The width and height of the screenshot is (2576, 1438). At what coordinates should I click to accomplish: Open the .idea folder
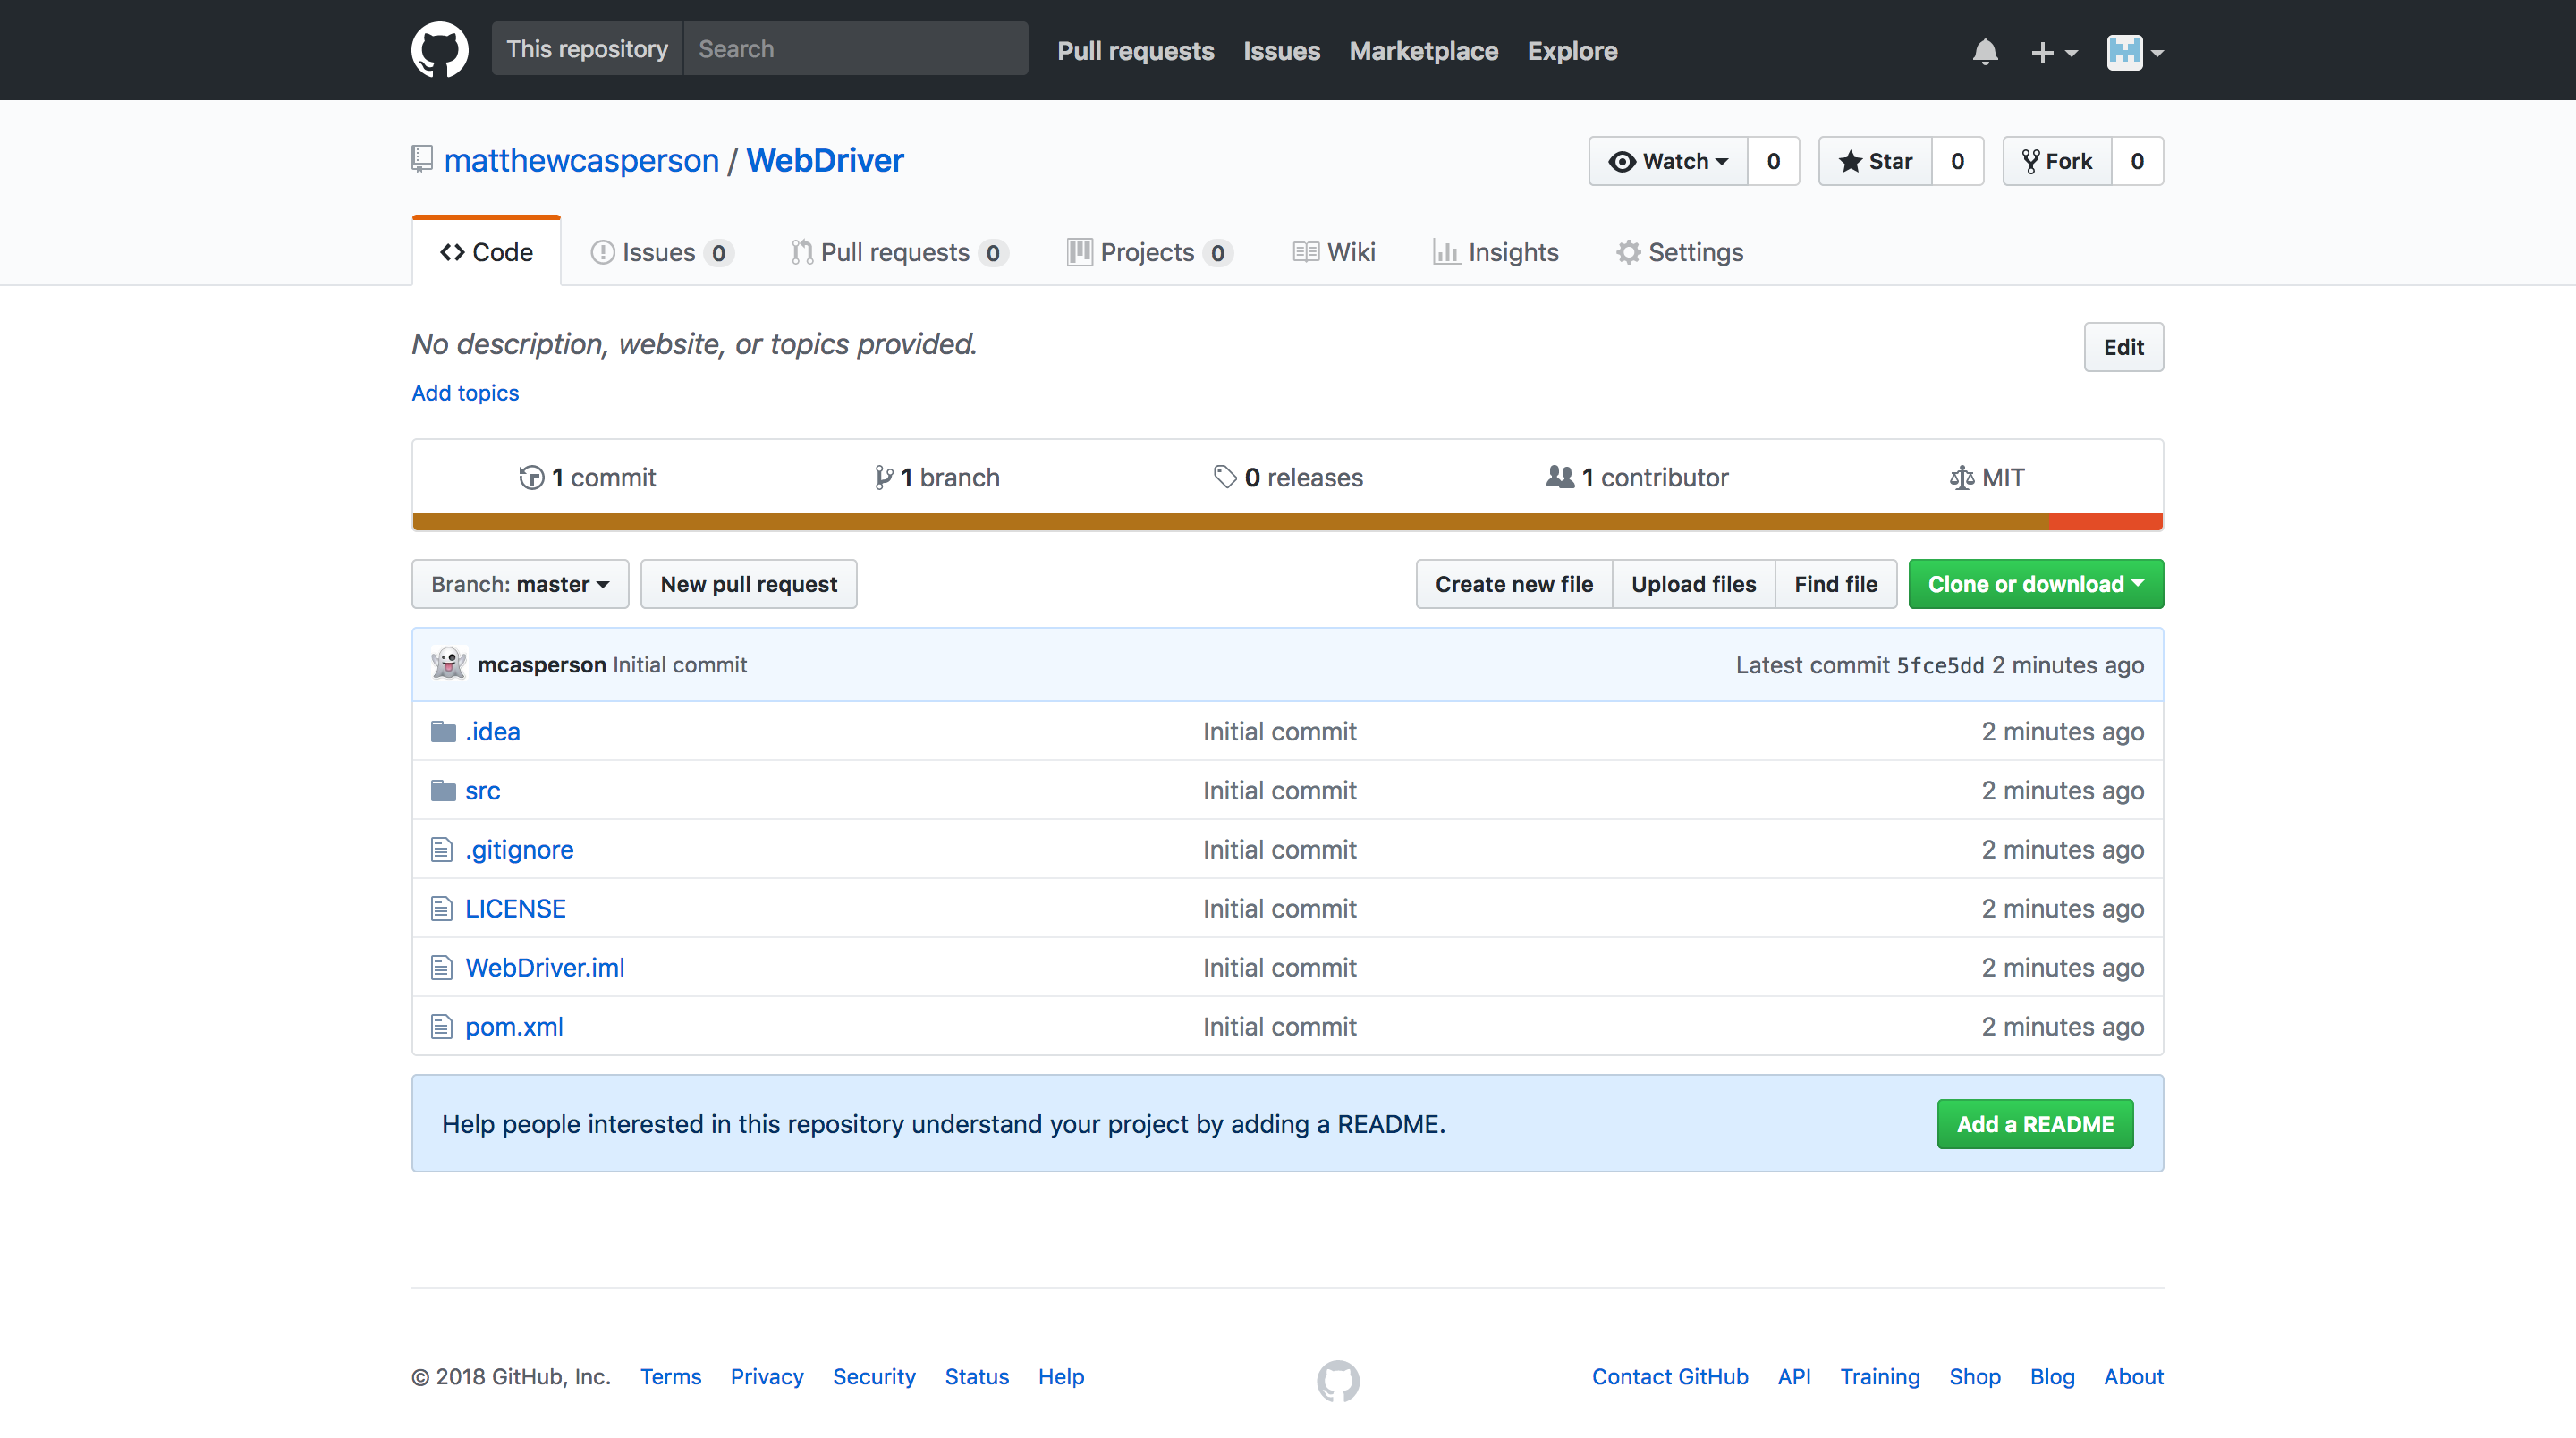pos(492,731)
